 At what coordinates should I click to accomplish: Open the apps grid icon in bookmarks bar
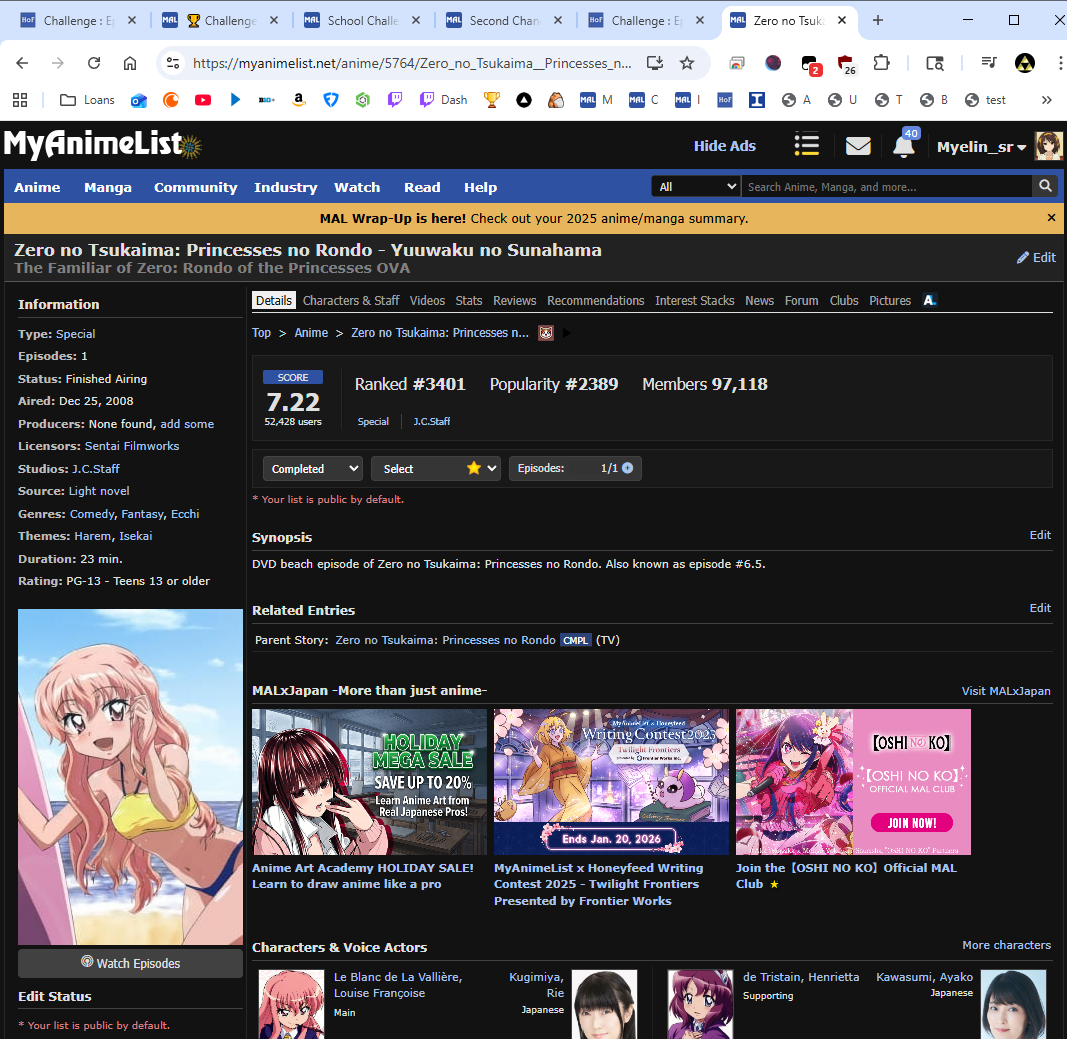coord(20,100)
